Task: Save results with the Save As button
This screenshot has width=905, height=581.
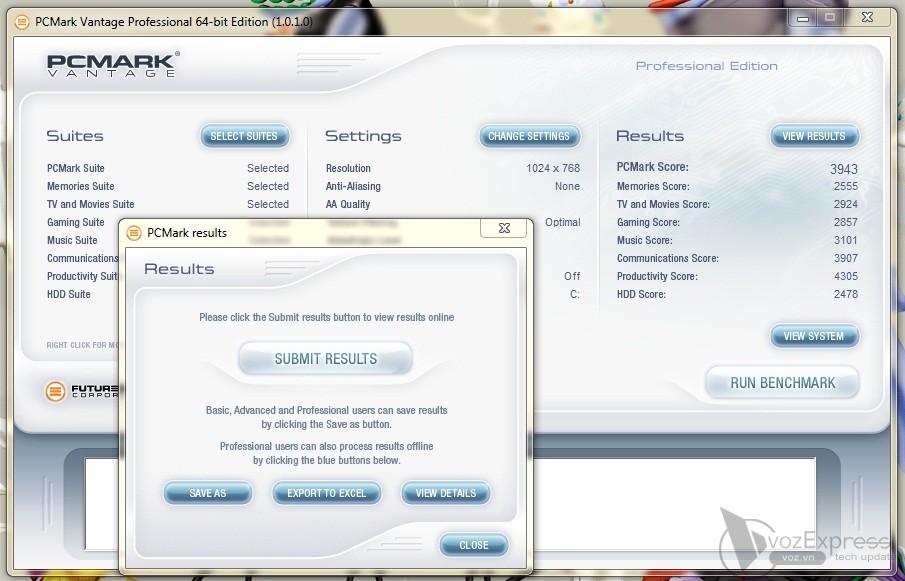Action: pos(208,493)
